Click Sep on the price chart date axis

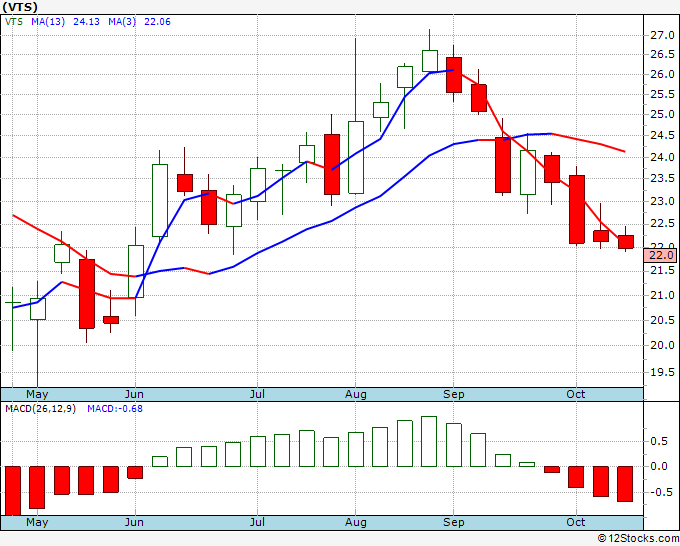pos(454,395)
